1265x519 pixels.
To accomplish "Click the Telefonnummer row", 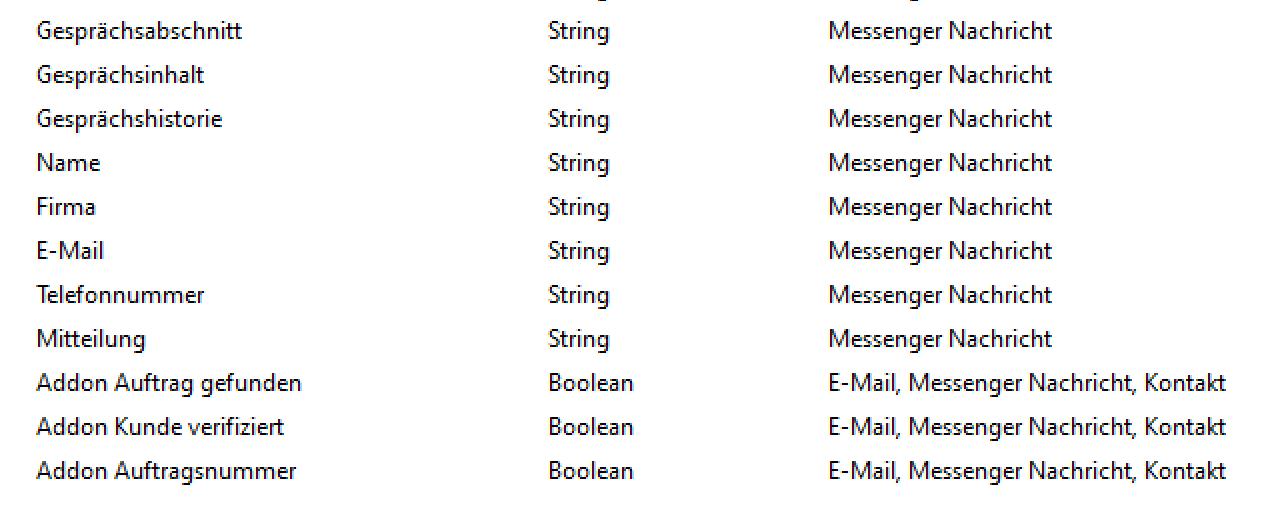I will point(632,295).
